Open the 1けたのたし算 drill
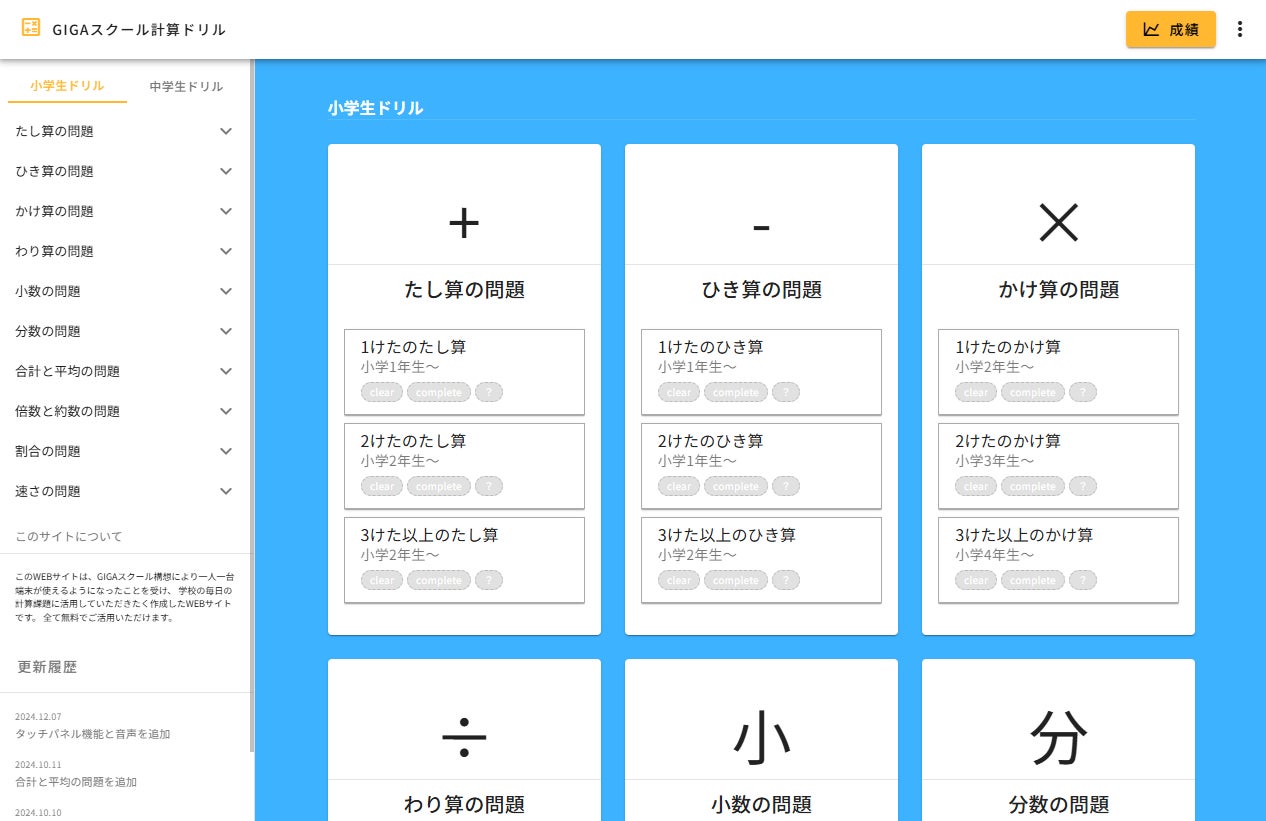1266x821 pixels. pos(464,371)
